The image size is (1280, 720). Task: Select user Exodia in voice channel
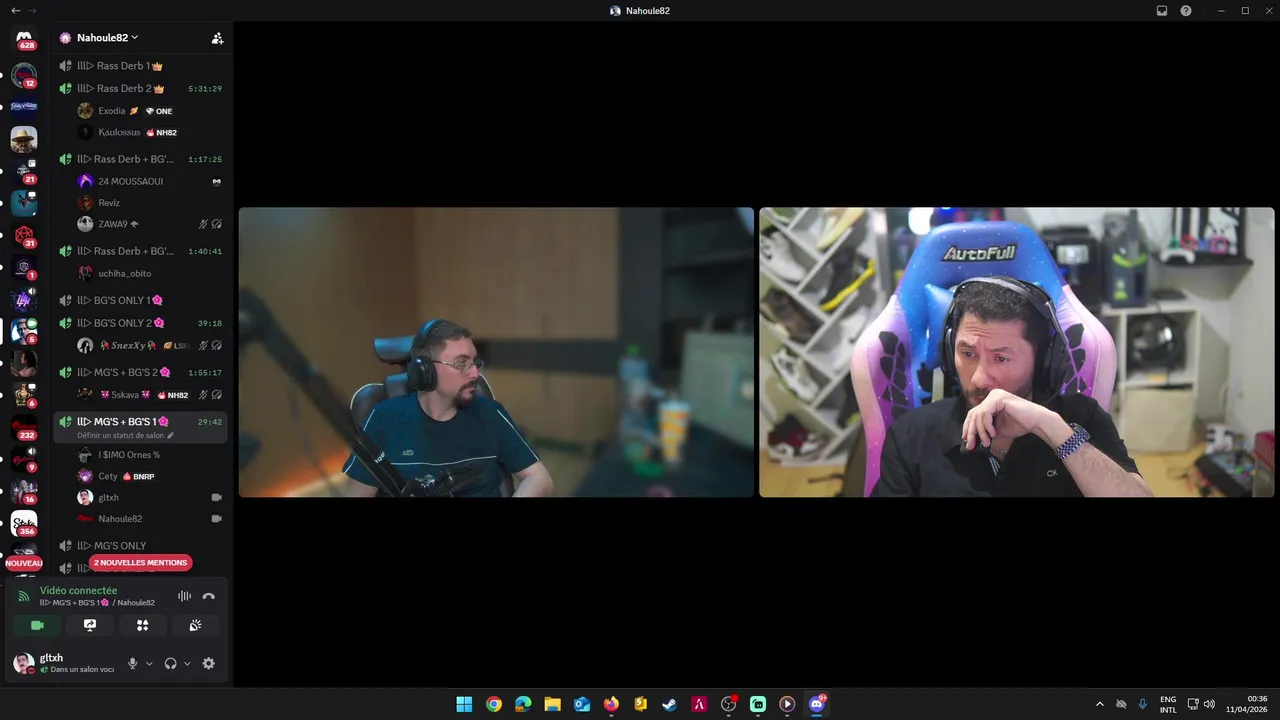pos(150,111)
